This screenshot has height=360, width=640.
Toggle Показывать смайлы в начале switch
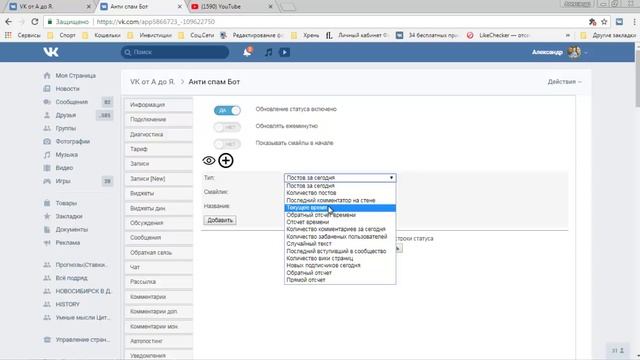click(x=227, y=144)
